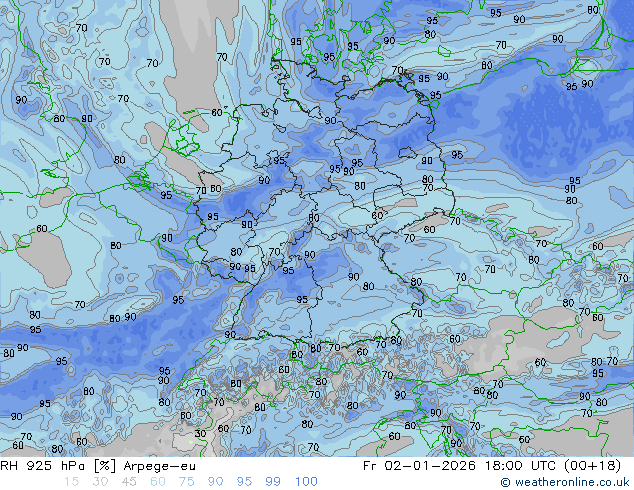Select the 90 legend value in scale

215,482
